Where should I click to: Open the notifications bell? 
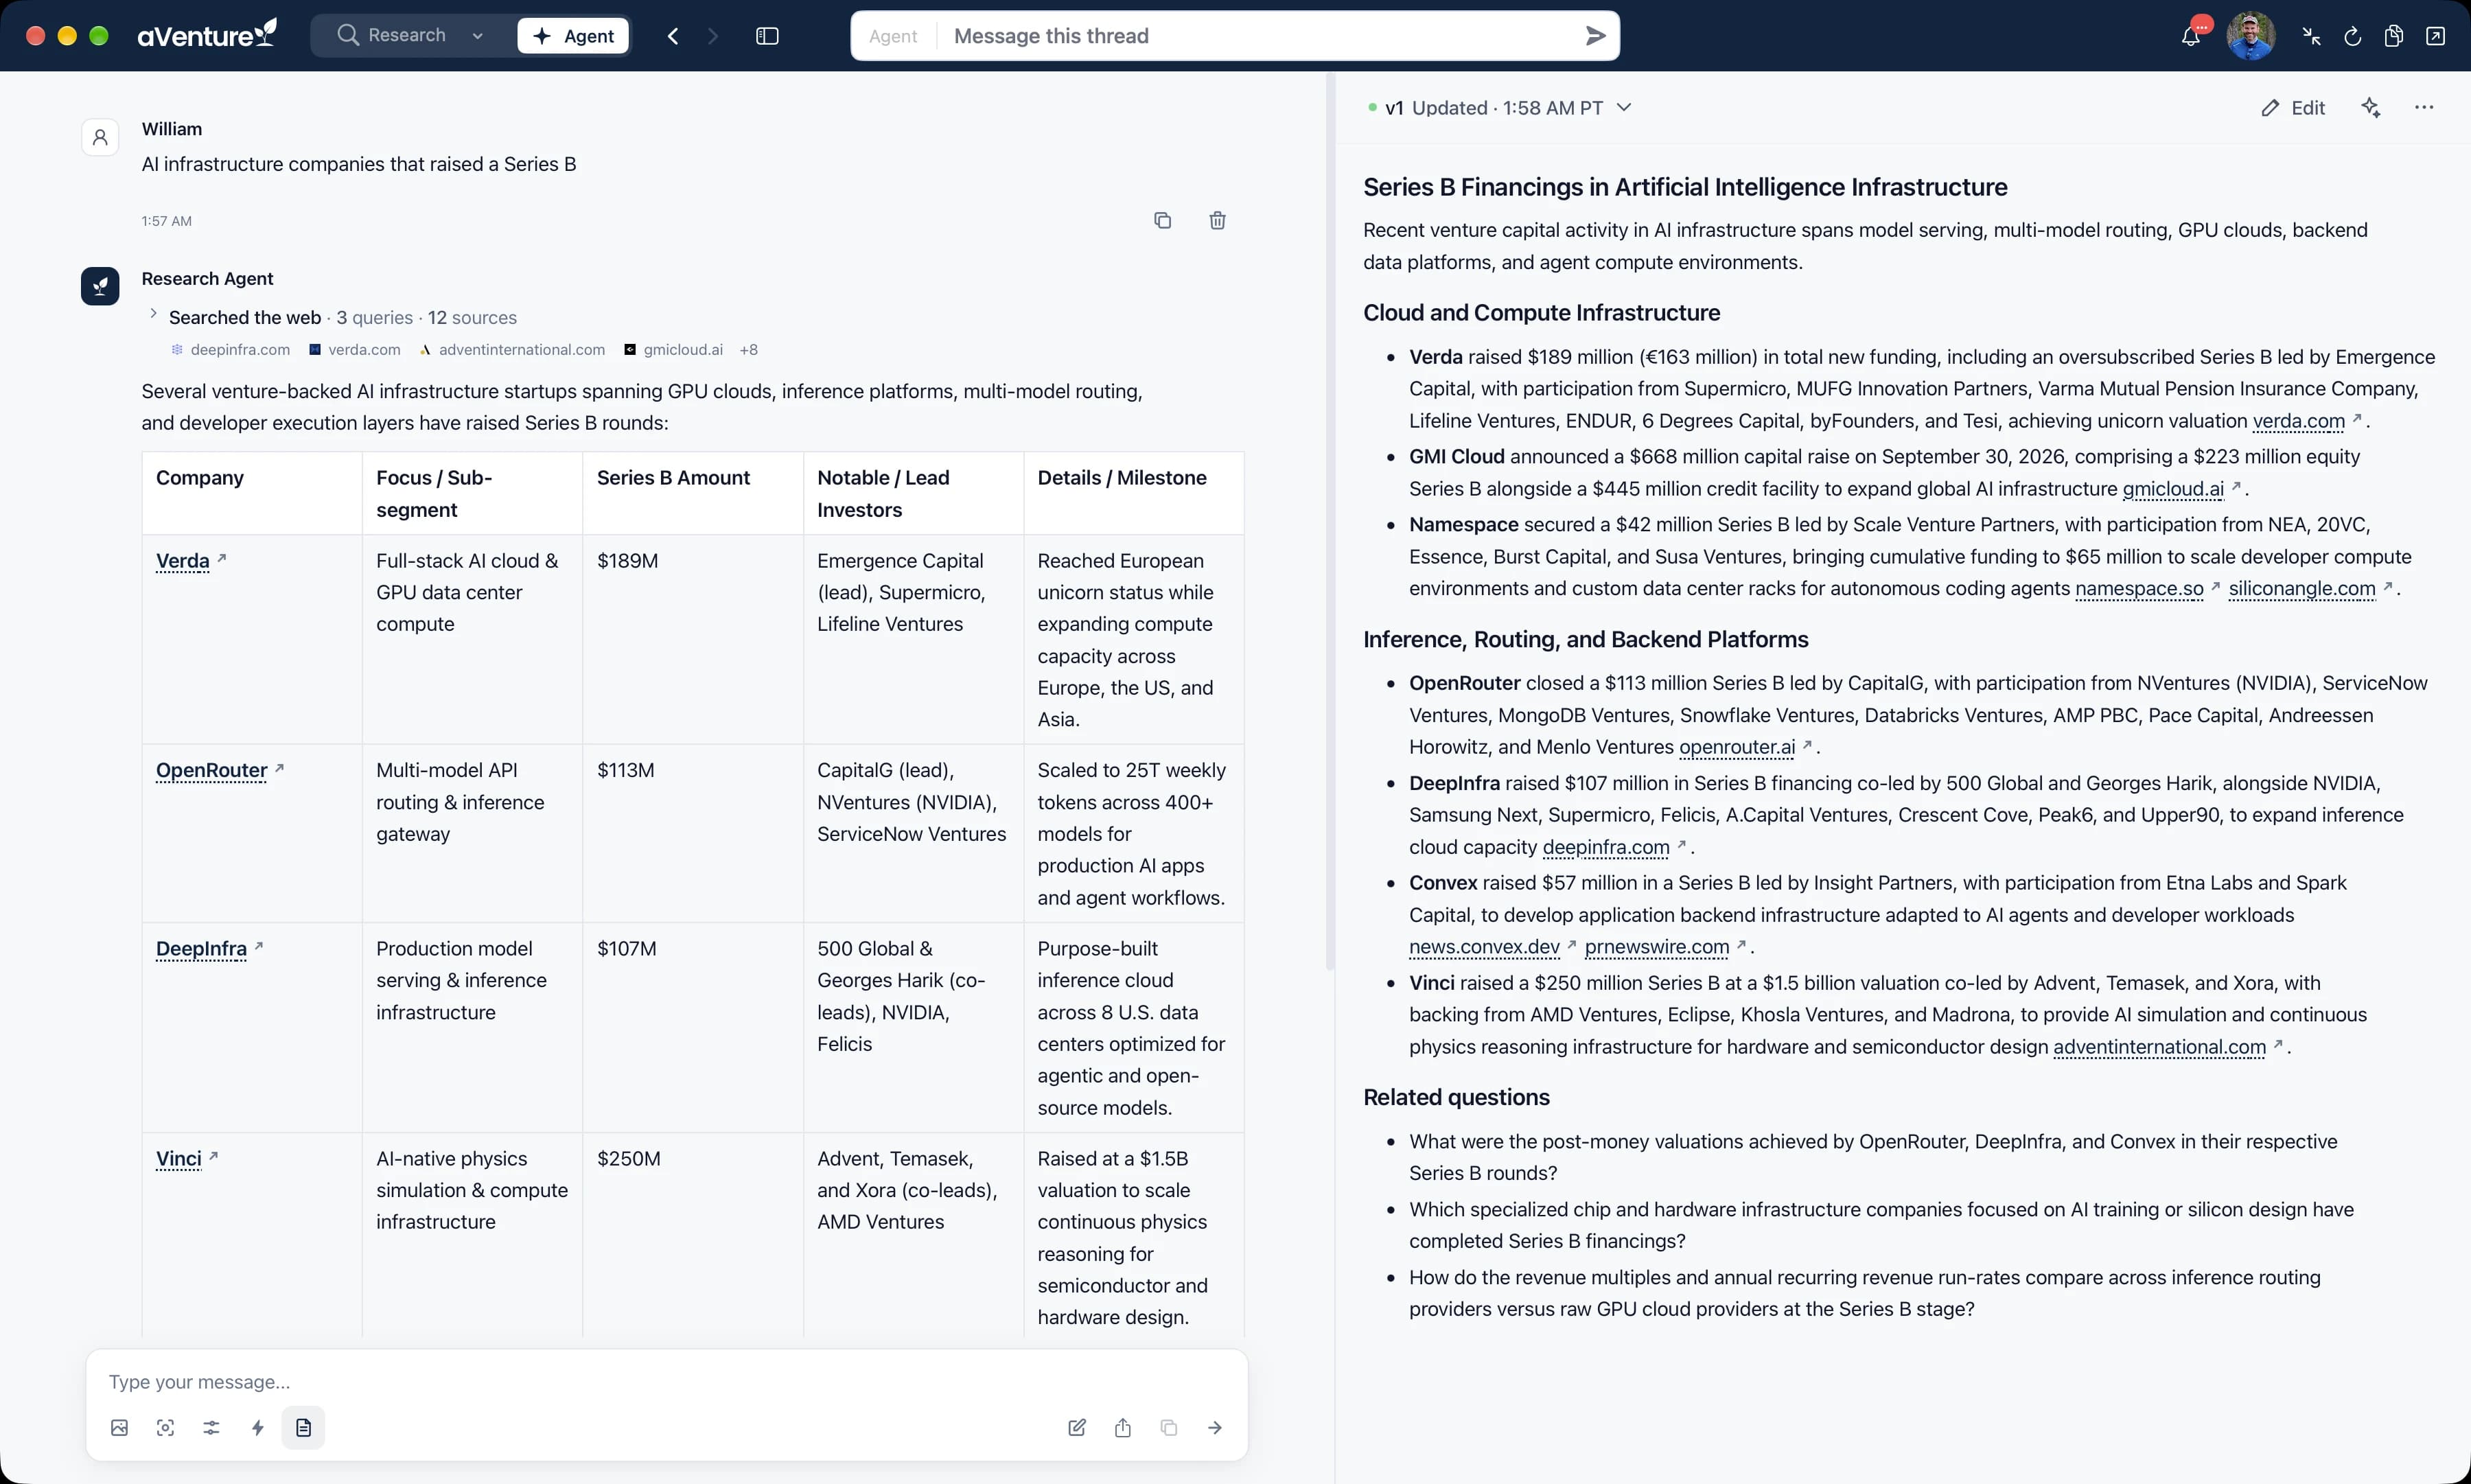[2190, 36]
